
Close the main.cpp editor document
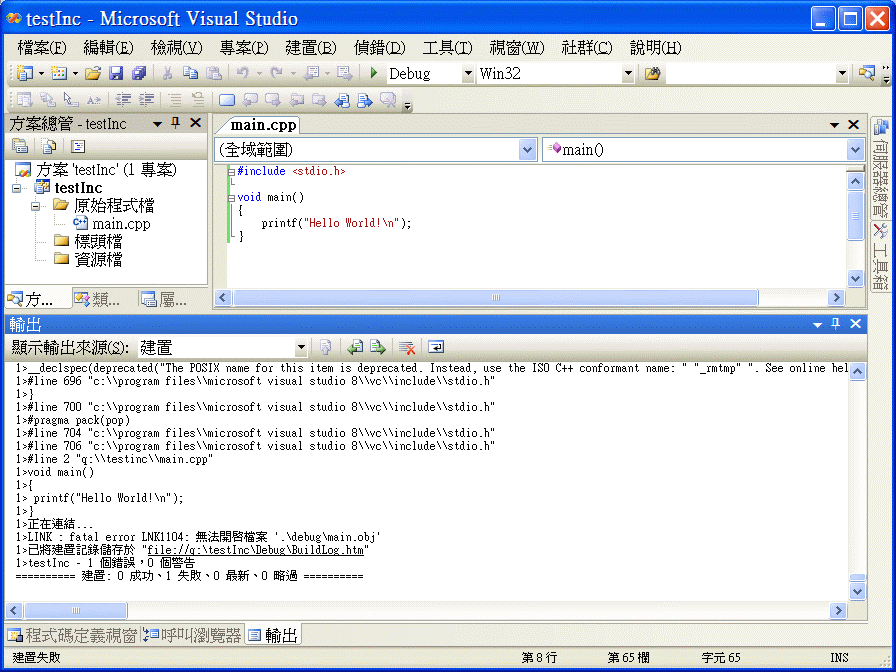[x=853, y=124]
